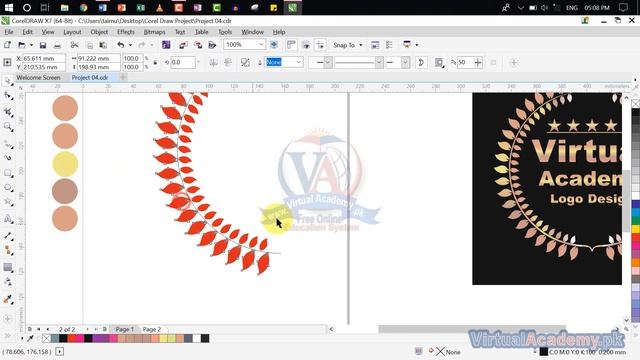The image size is (640, 360).
Task: Undo the last action
Action: 121,45
